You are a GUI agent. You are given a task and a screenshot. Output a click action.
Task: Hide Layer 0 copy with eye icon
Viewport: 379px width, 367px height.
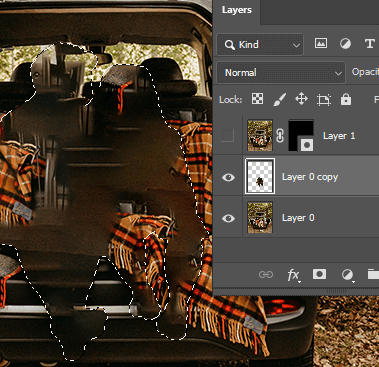point(228,177)
